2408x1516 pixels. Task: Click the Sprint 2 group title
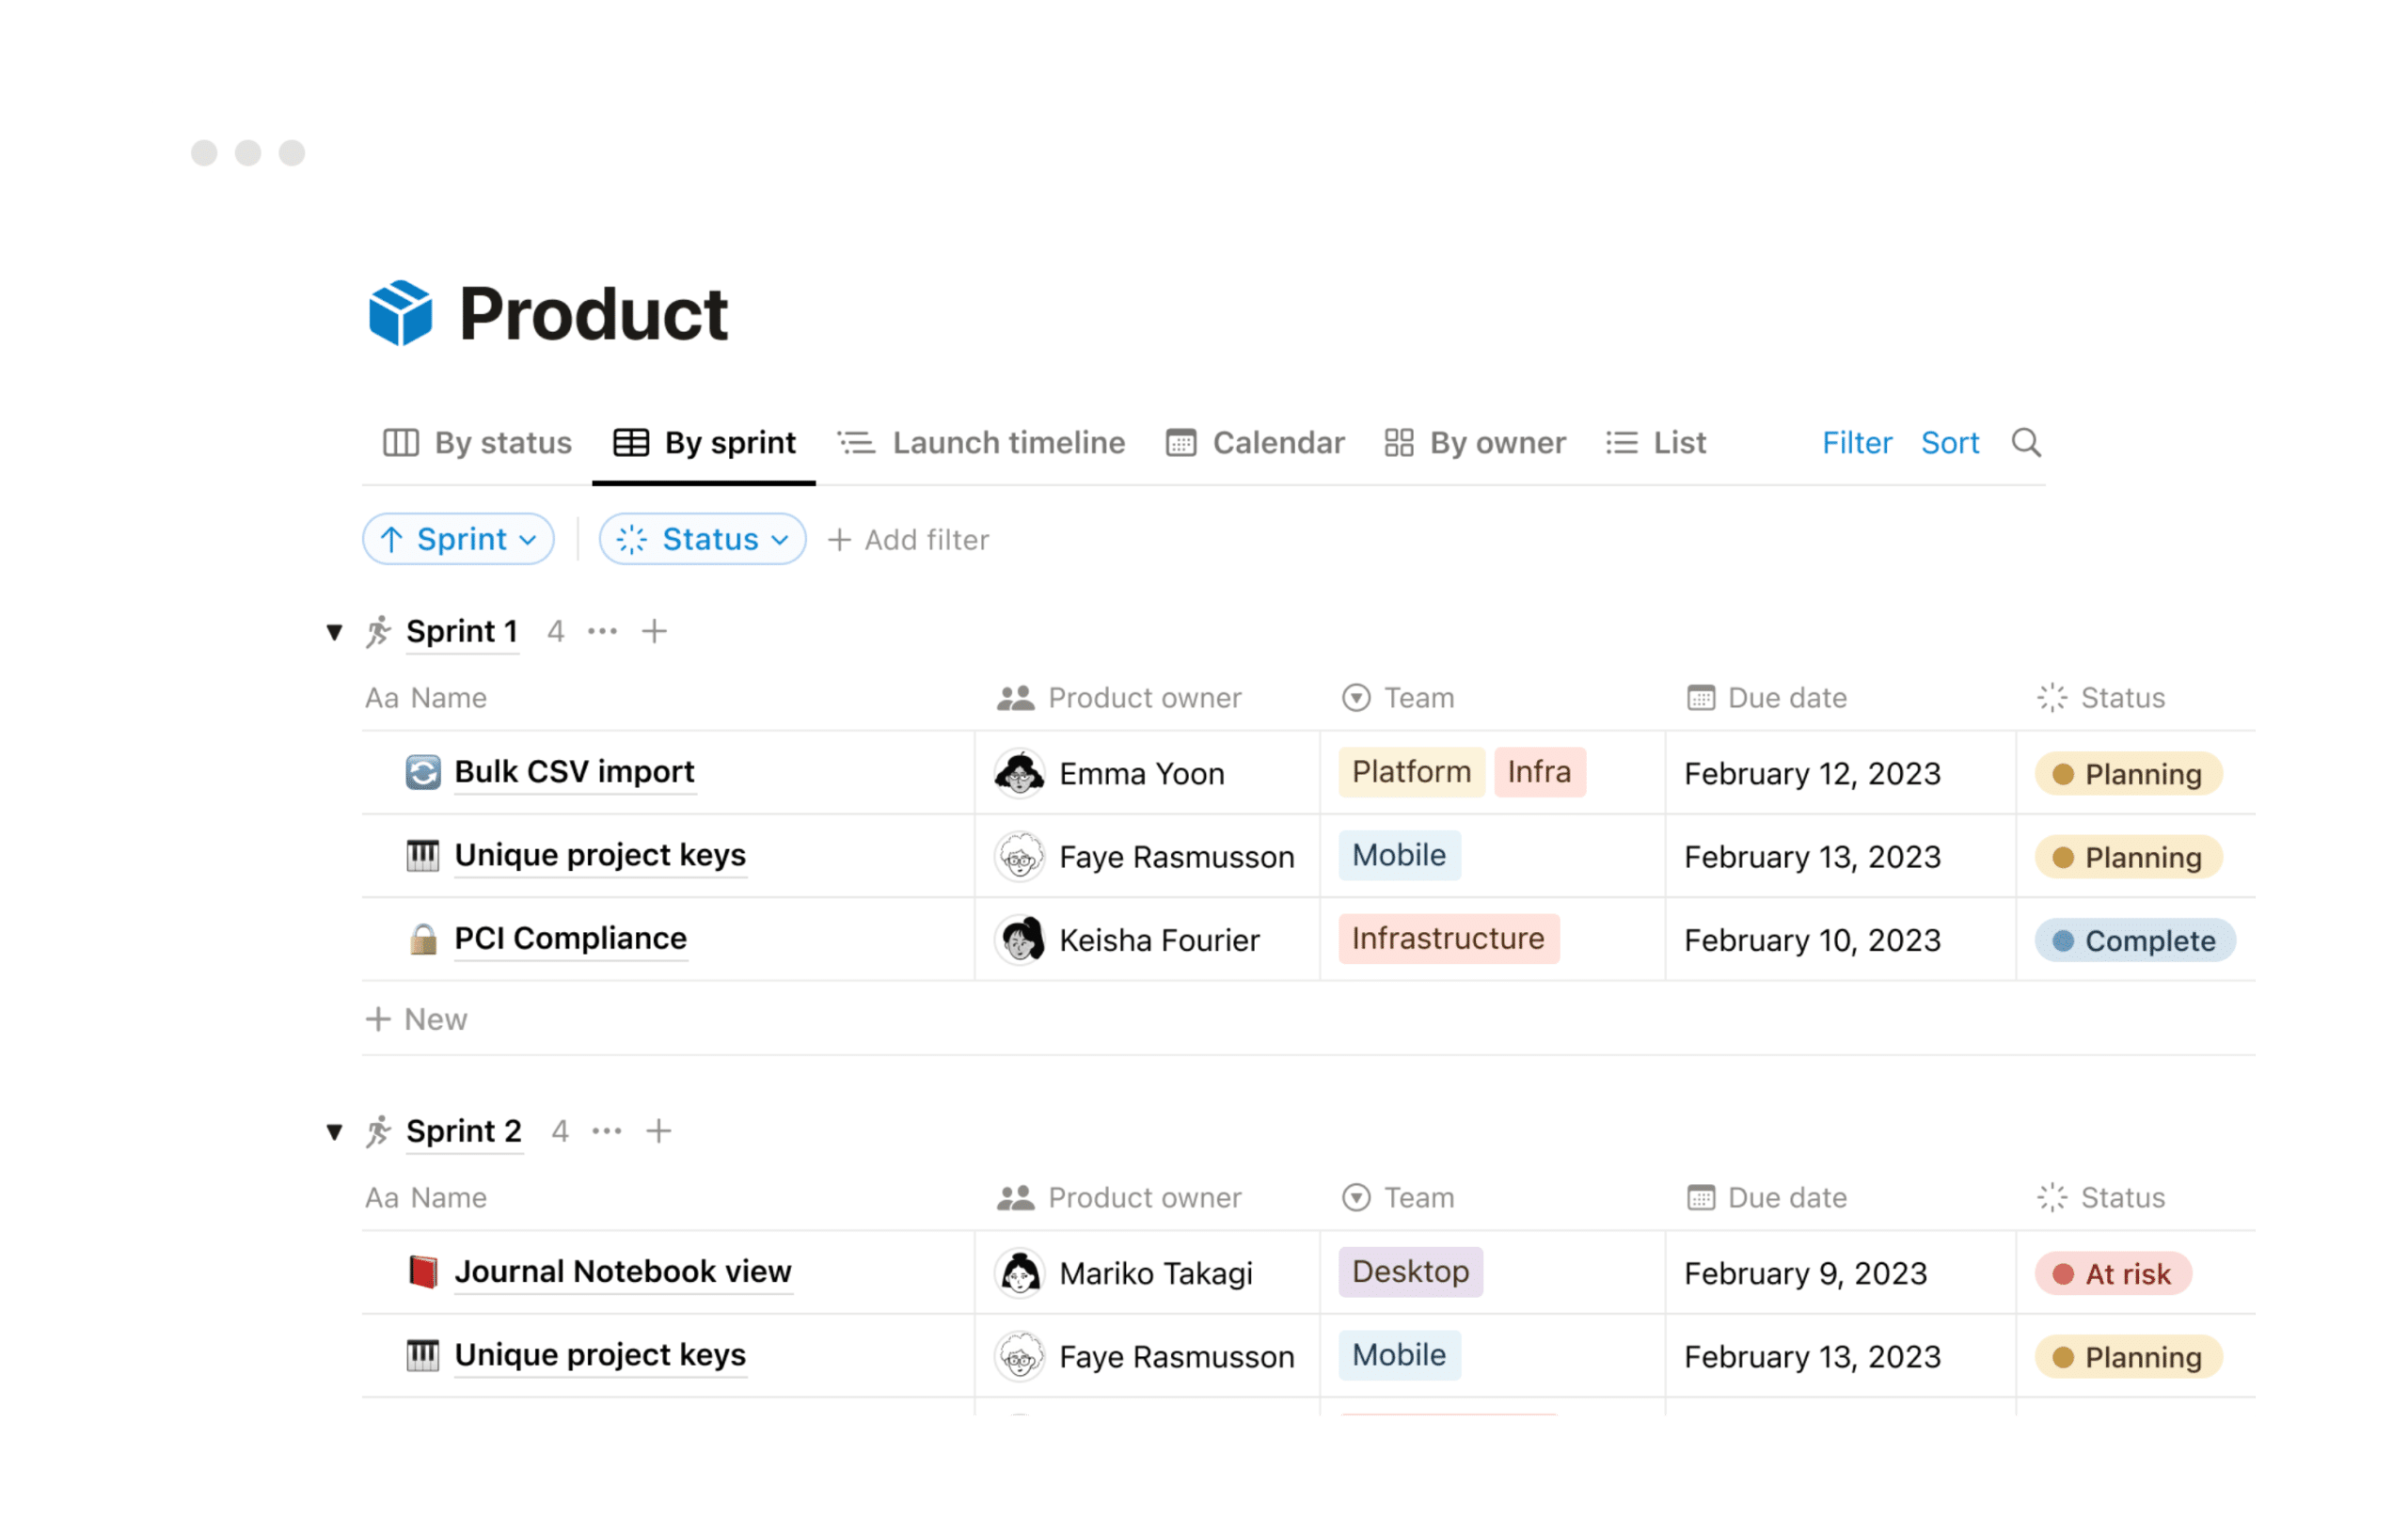[x=464, y=1131]
